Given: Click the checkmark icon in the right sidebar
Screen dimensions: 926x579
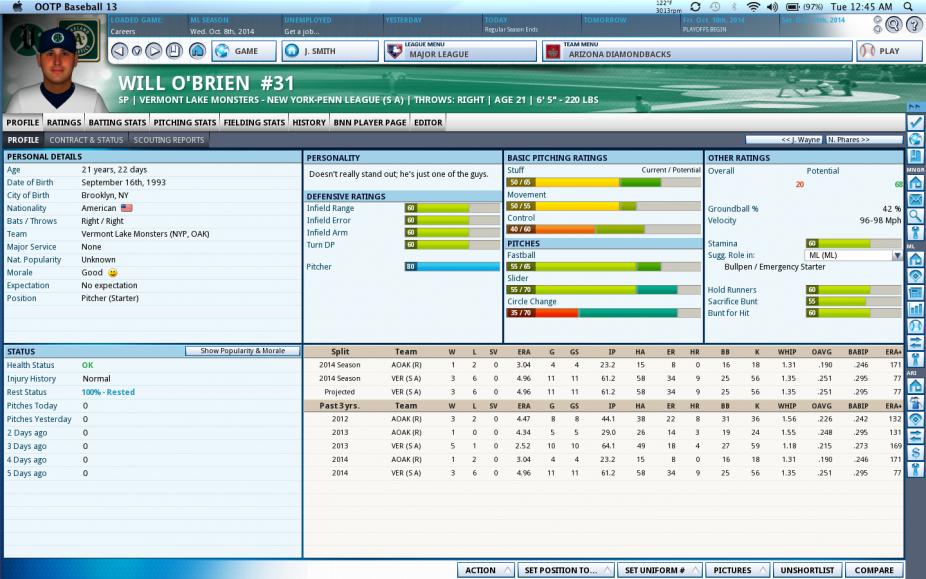Looking at the screenshot, I should (x=915, y=122).
